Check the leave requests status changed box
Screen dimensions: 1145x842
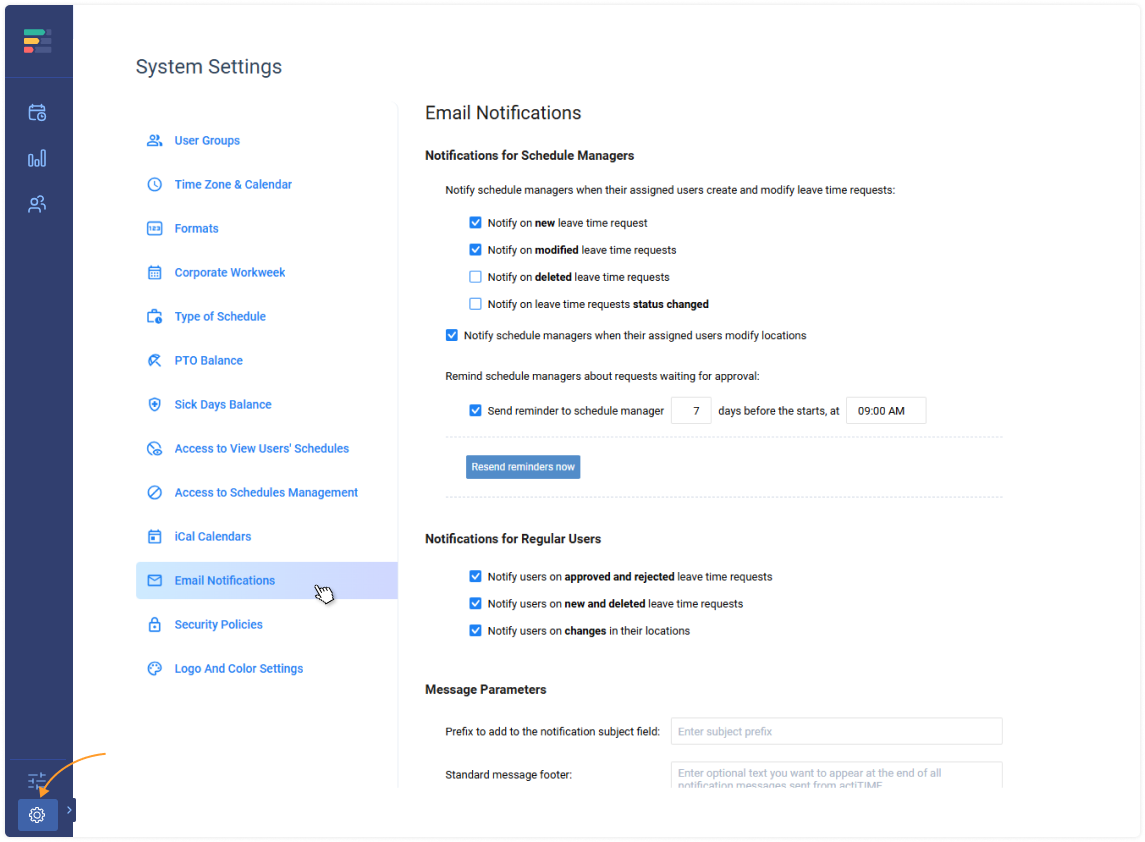coord(476,304)
